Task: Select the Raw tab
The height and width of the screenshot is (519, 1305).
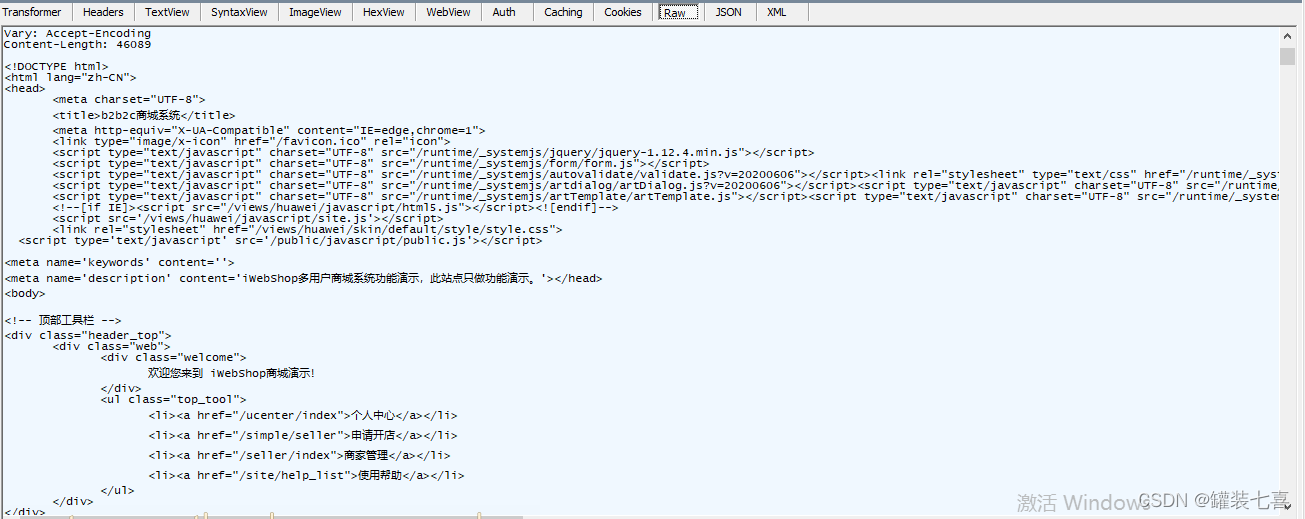Action: 678,12
